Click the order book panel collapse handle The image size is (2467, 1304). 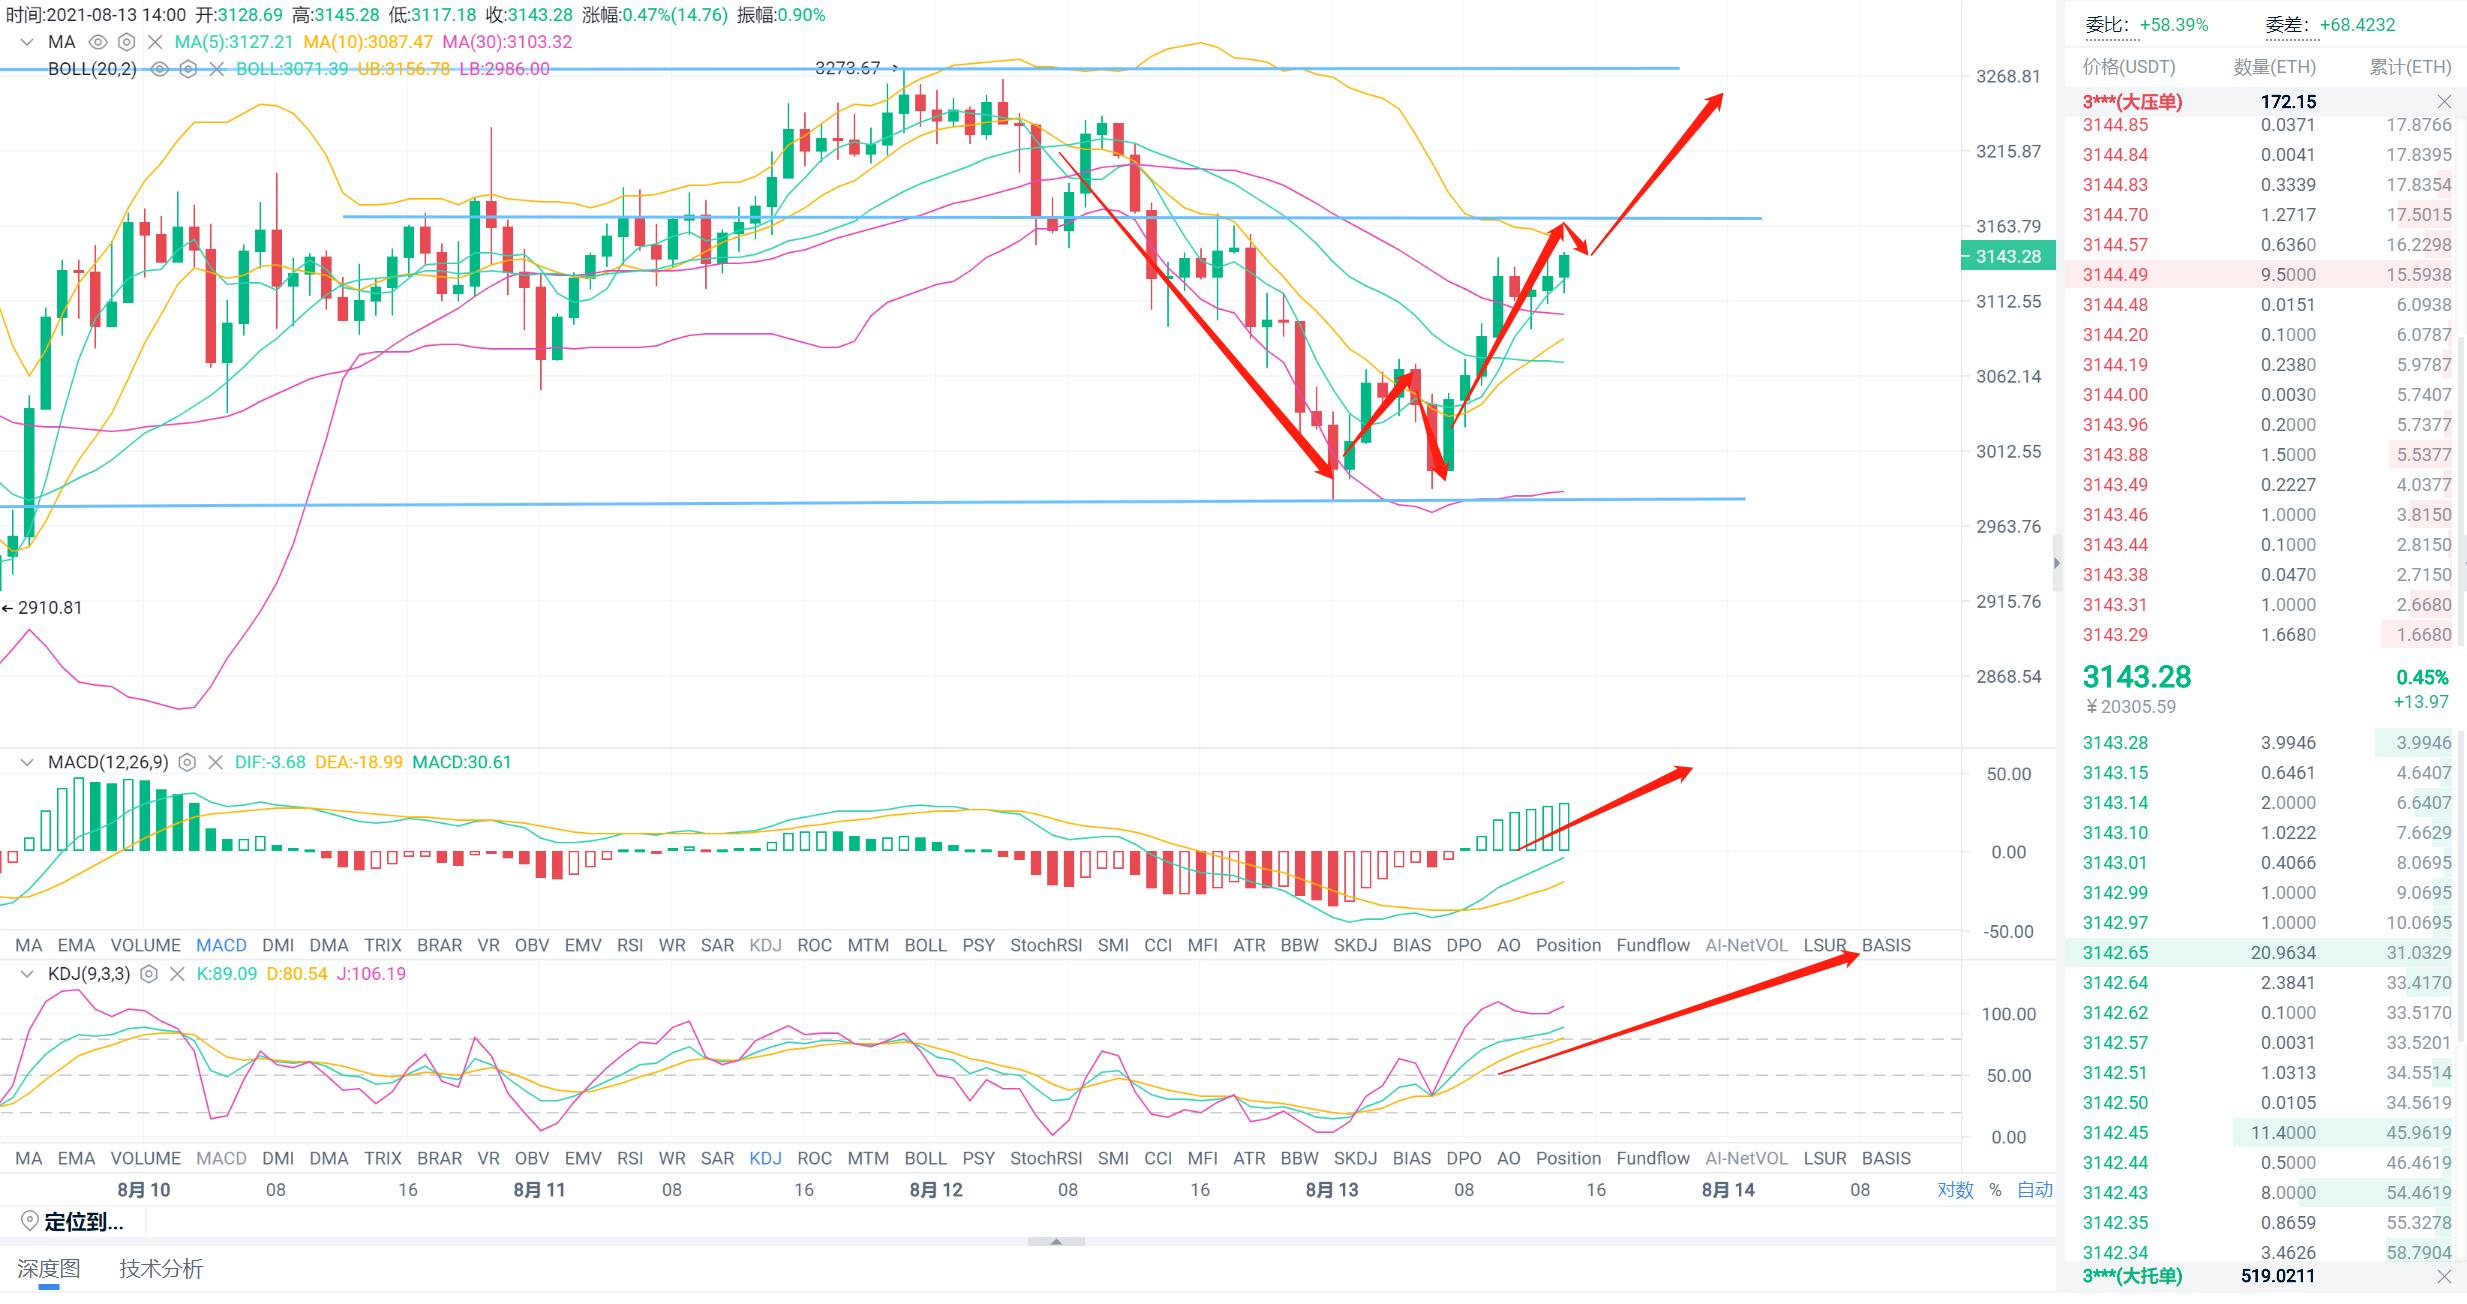coord(2057,563)
